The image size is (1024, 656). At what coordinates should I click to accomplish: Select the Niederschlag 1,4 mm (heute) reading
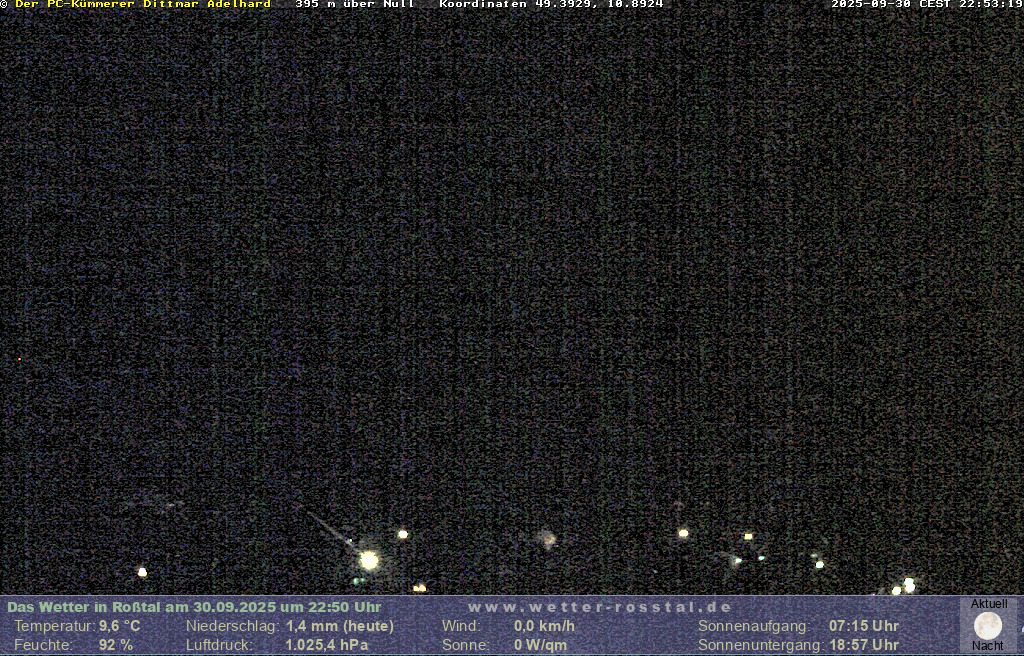point(339,626)
